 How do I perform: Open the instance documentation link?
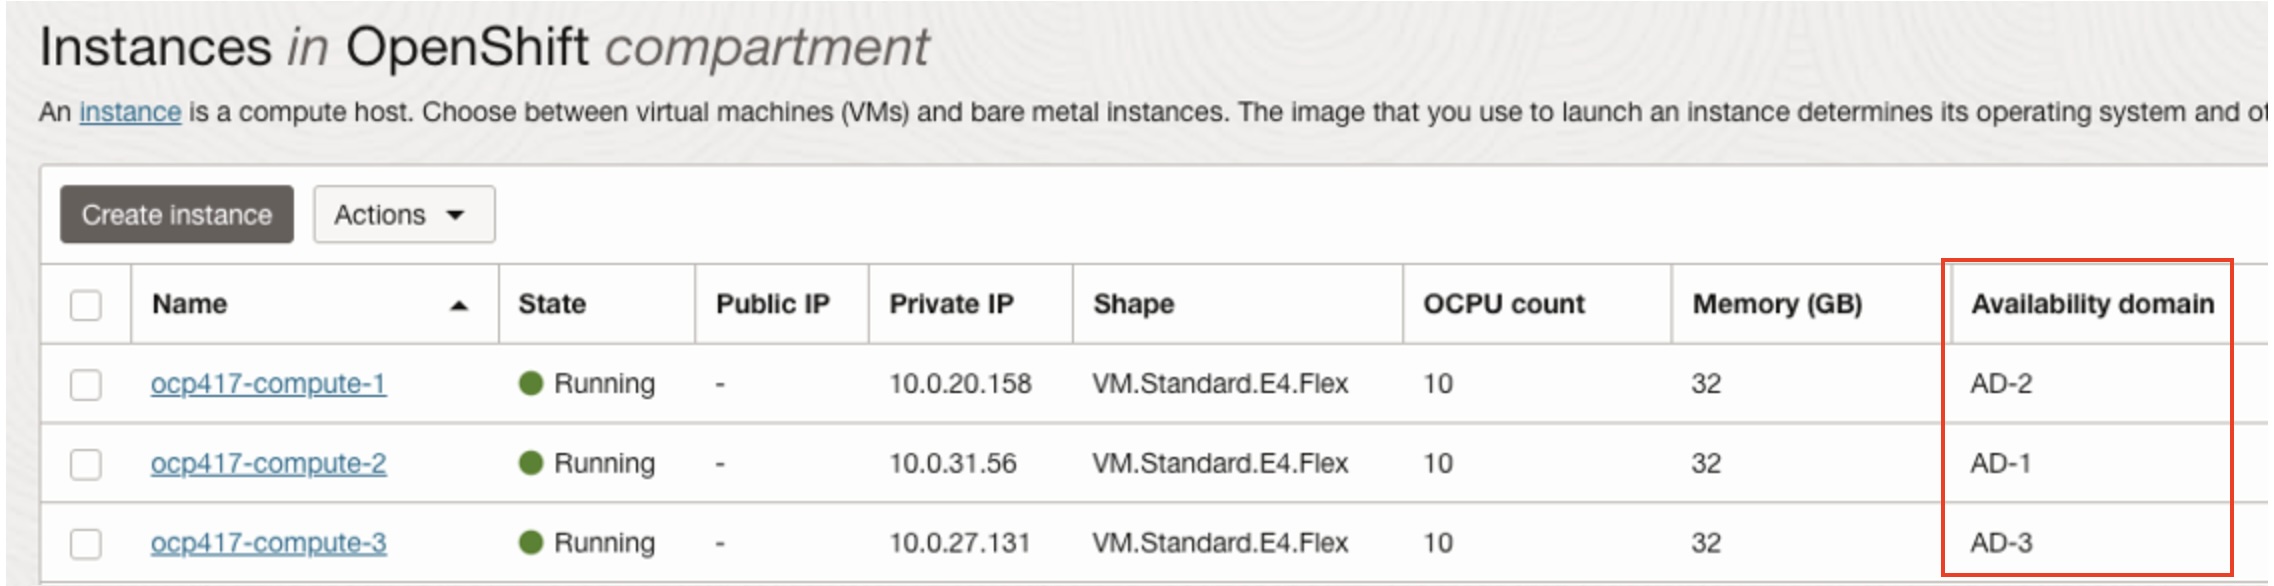click(x=130, y=112)
